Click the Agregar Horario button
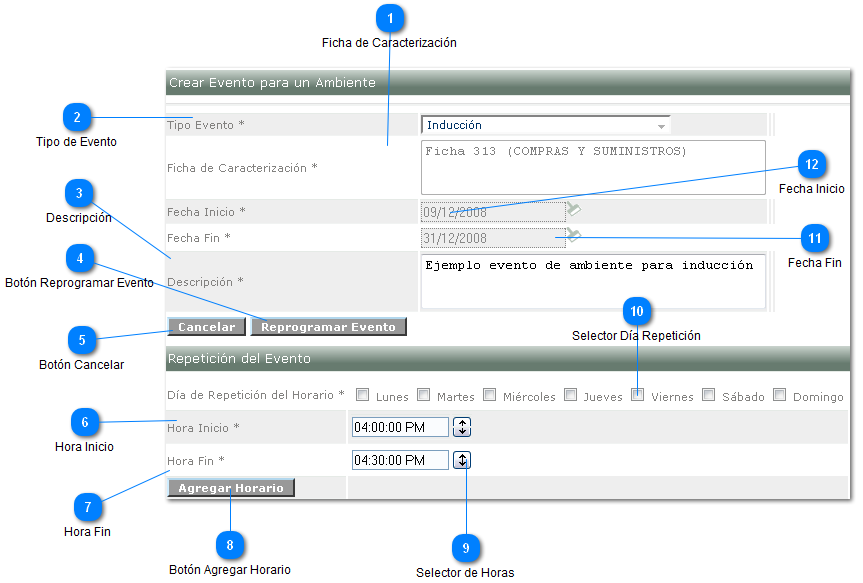 pos(231,488)
